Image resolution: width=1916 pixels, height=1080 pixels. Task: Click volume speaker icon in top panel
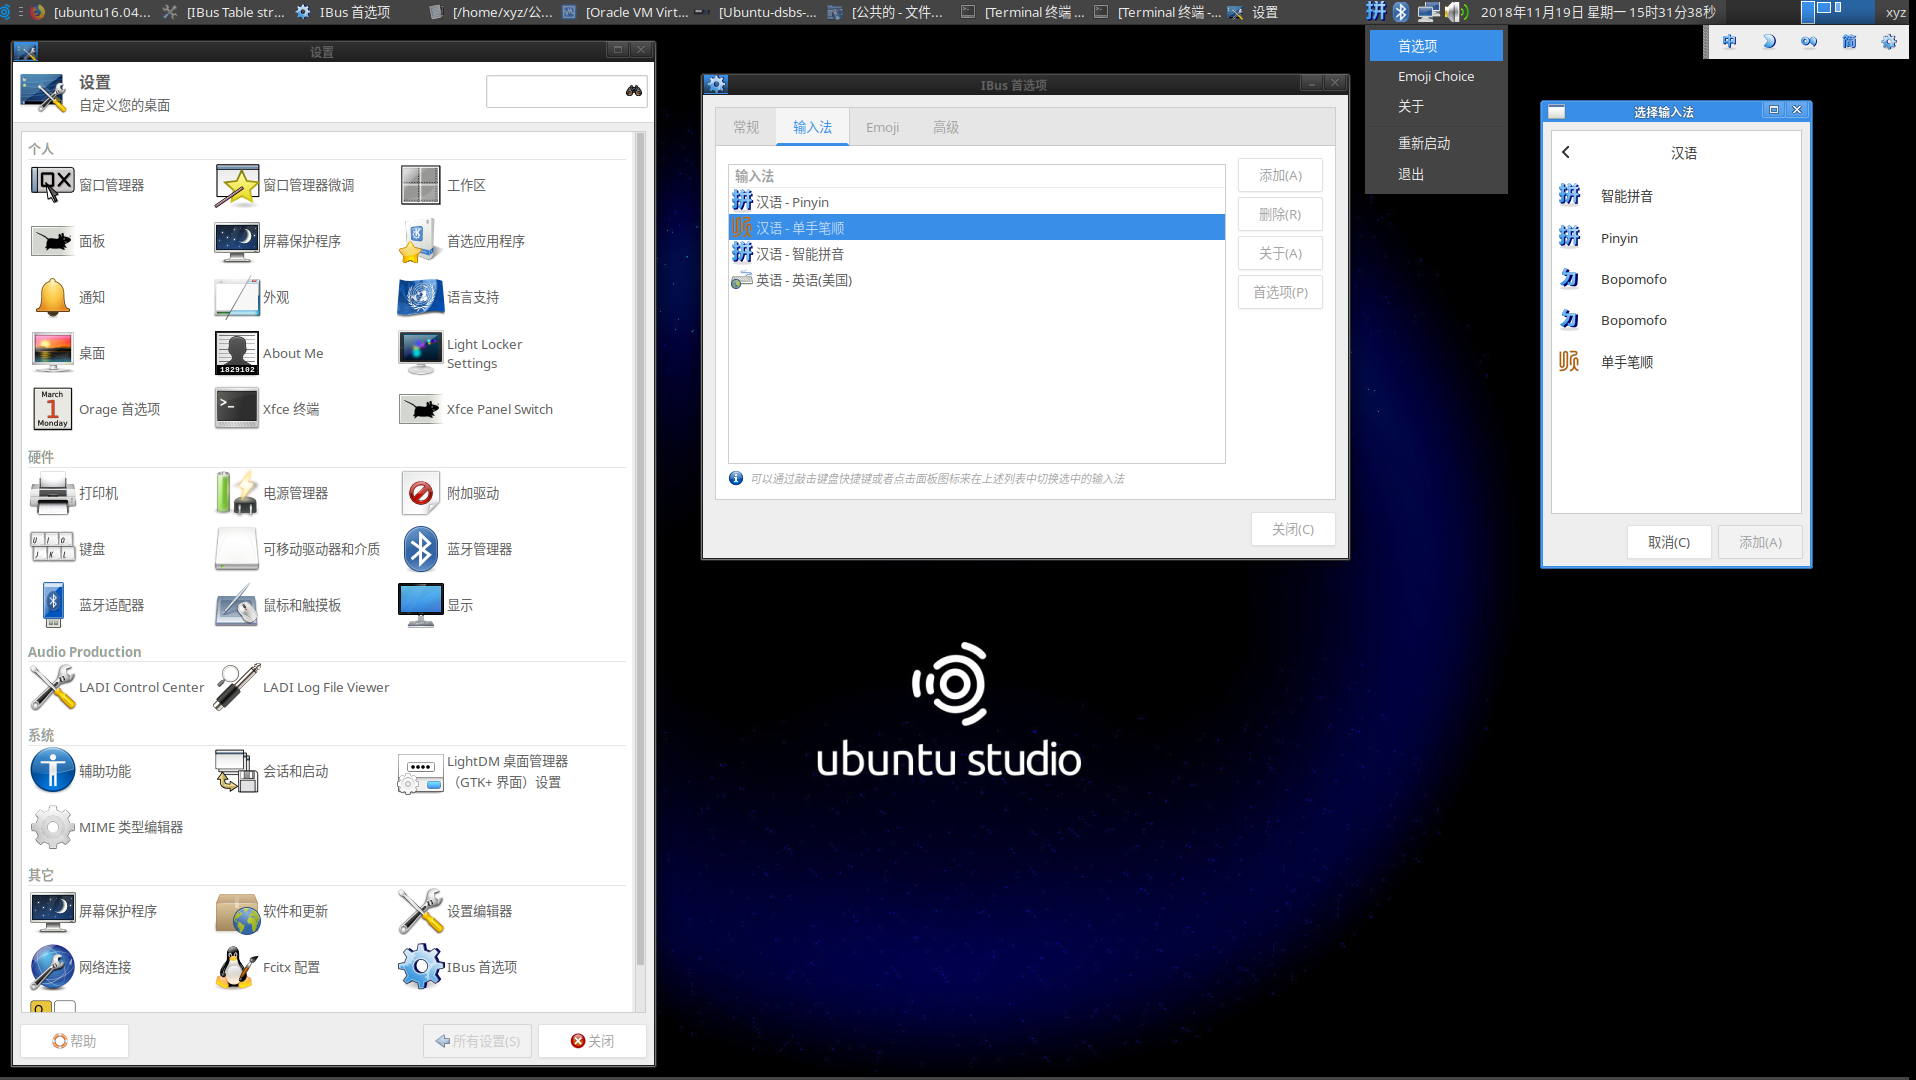click(x=1456, y=12)
